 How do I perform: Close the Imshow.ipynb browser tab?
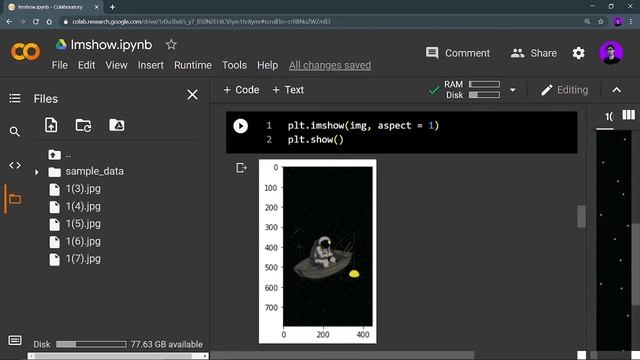pyautogui.click(x=97, y=7)
